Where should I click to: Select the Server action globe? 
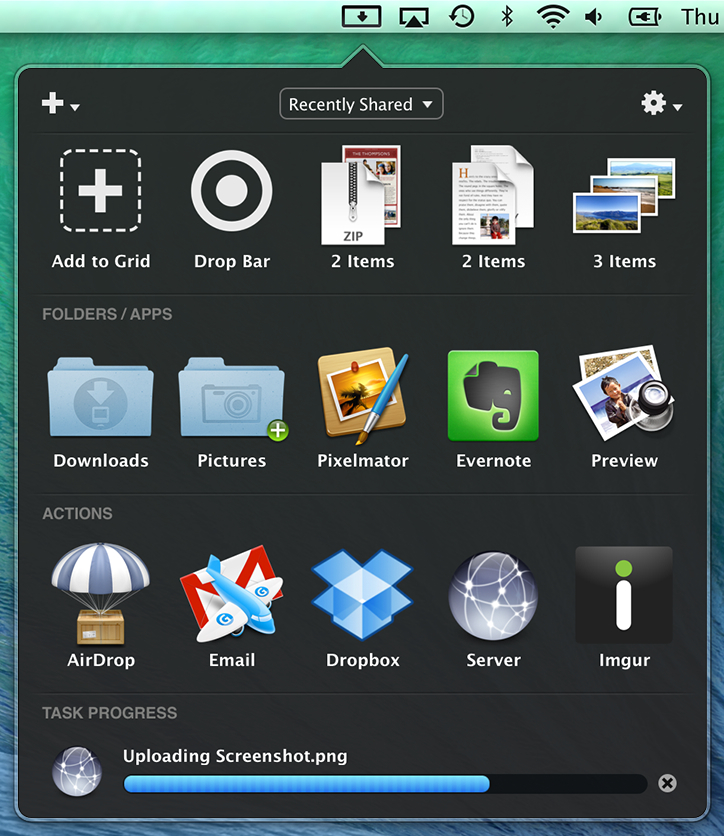tap(493, 596)
